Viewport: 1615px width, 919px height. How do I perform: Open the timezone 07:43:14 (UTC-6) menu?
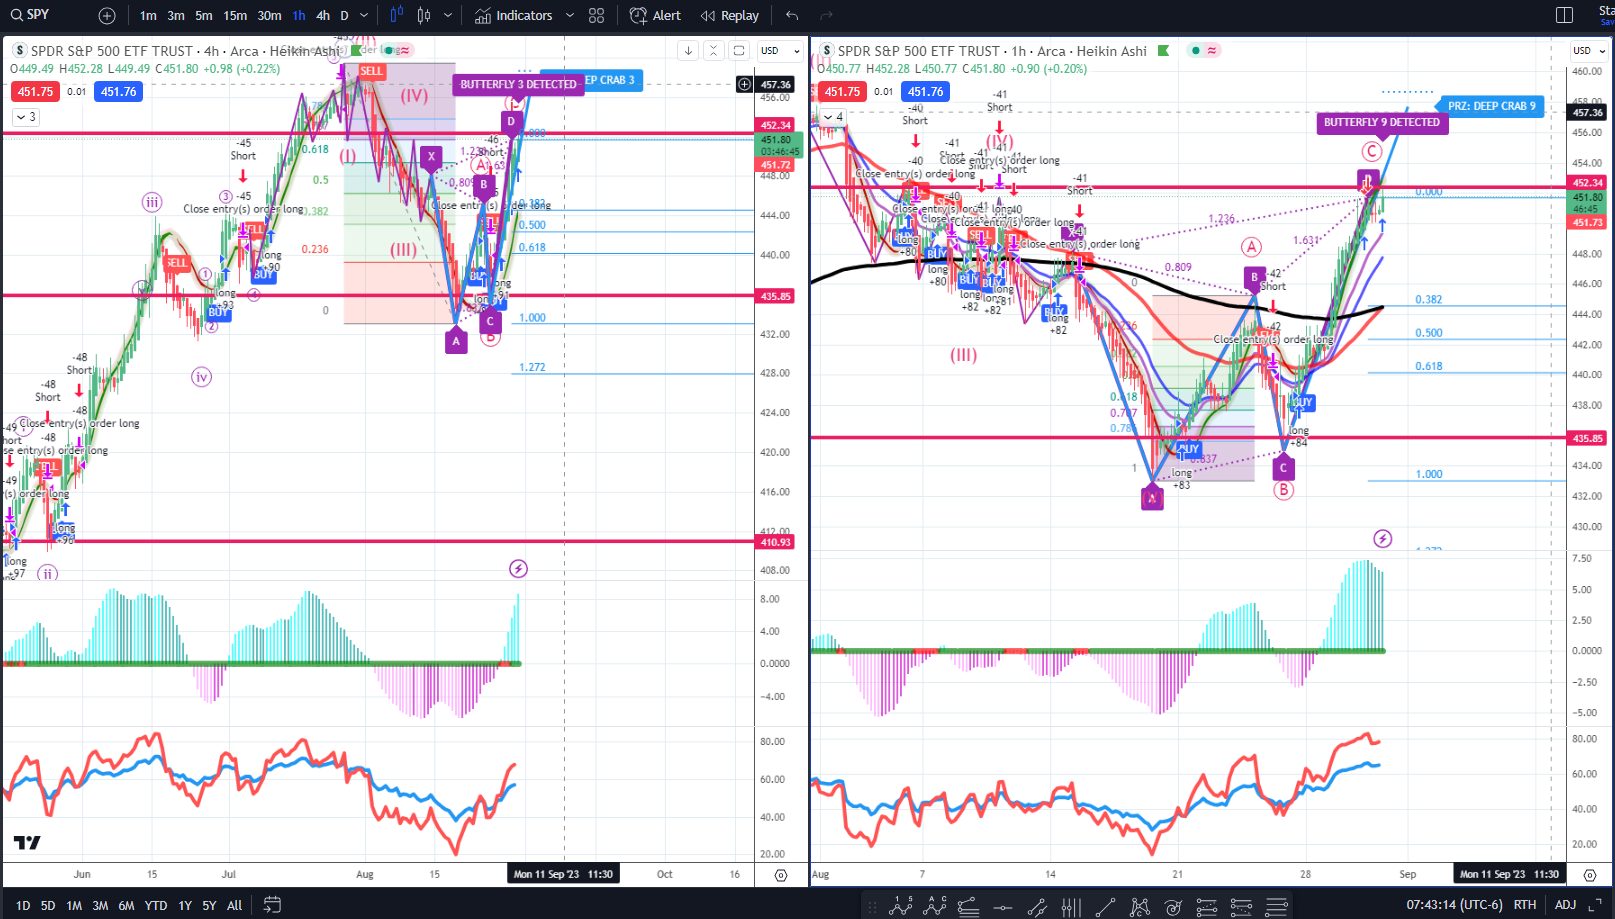pyautogui.click(x=1454, y=905)
